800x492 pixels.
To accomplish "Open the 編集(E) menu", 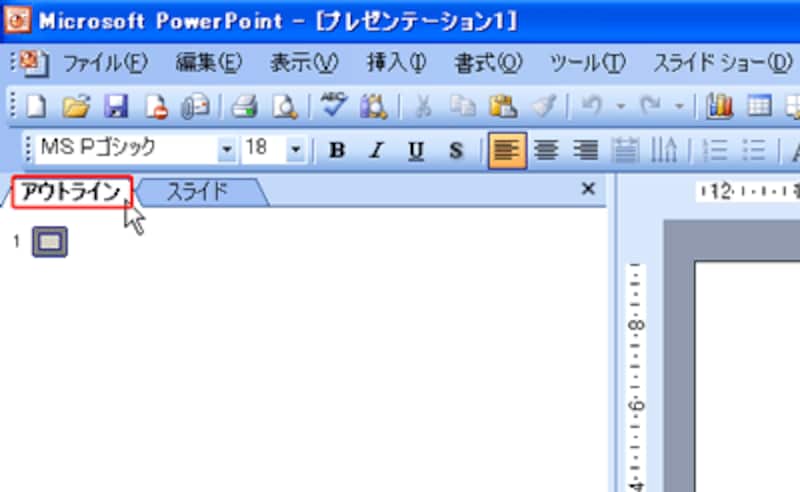I will click(208, 63).
